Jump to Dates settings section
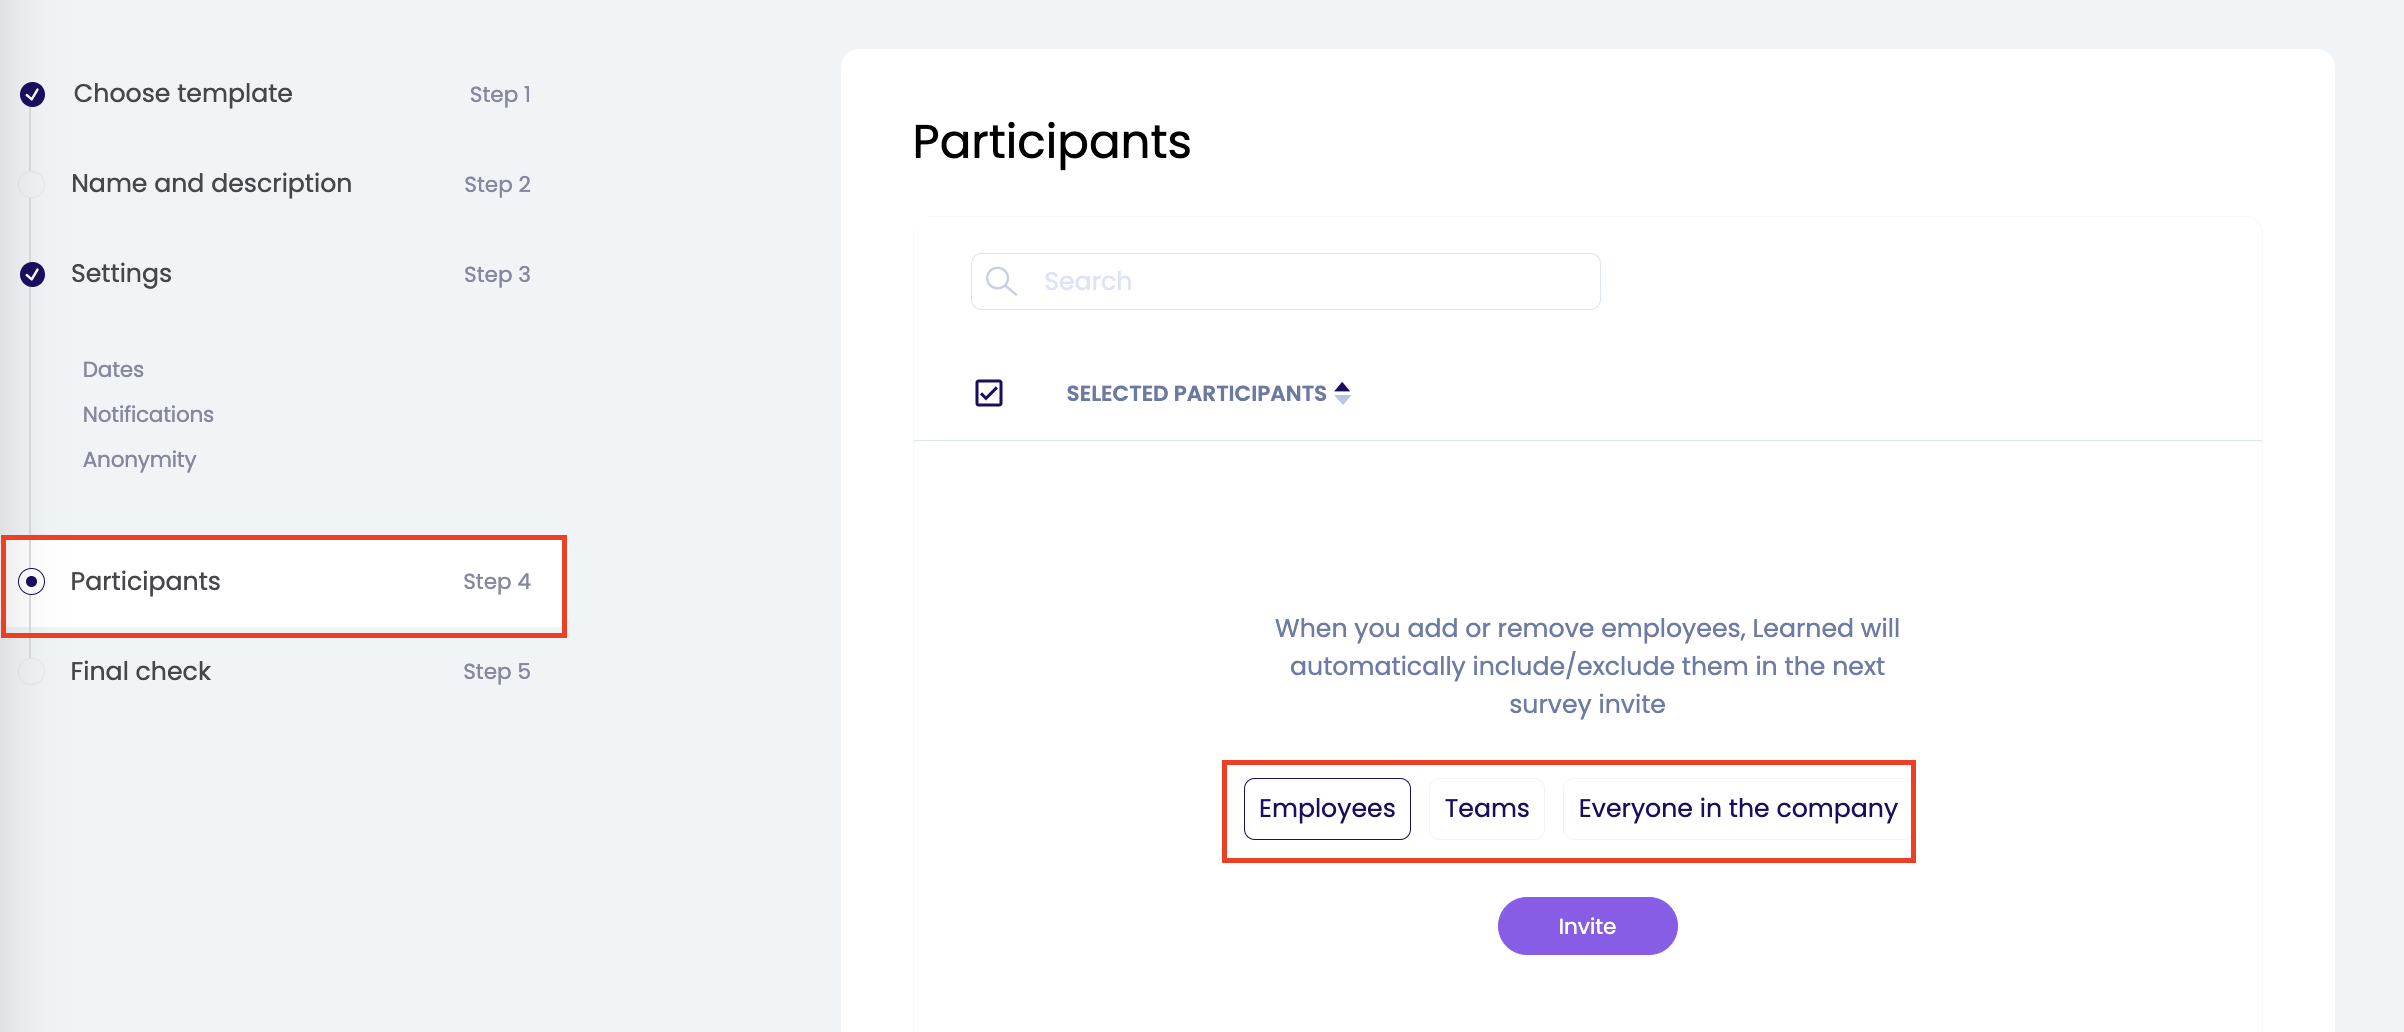 click(113, 369)
